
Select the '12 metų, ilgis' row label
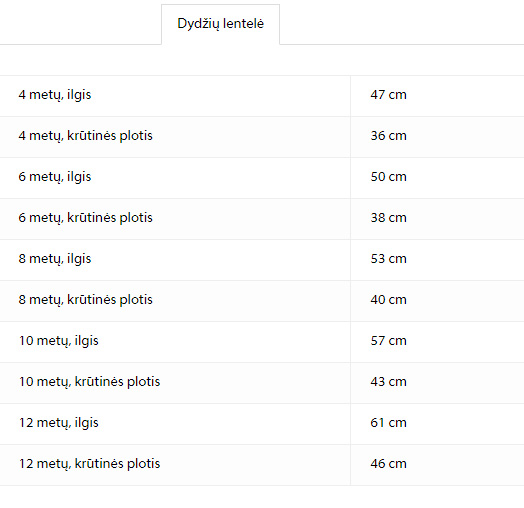(59, 423)
